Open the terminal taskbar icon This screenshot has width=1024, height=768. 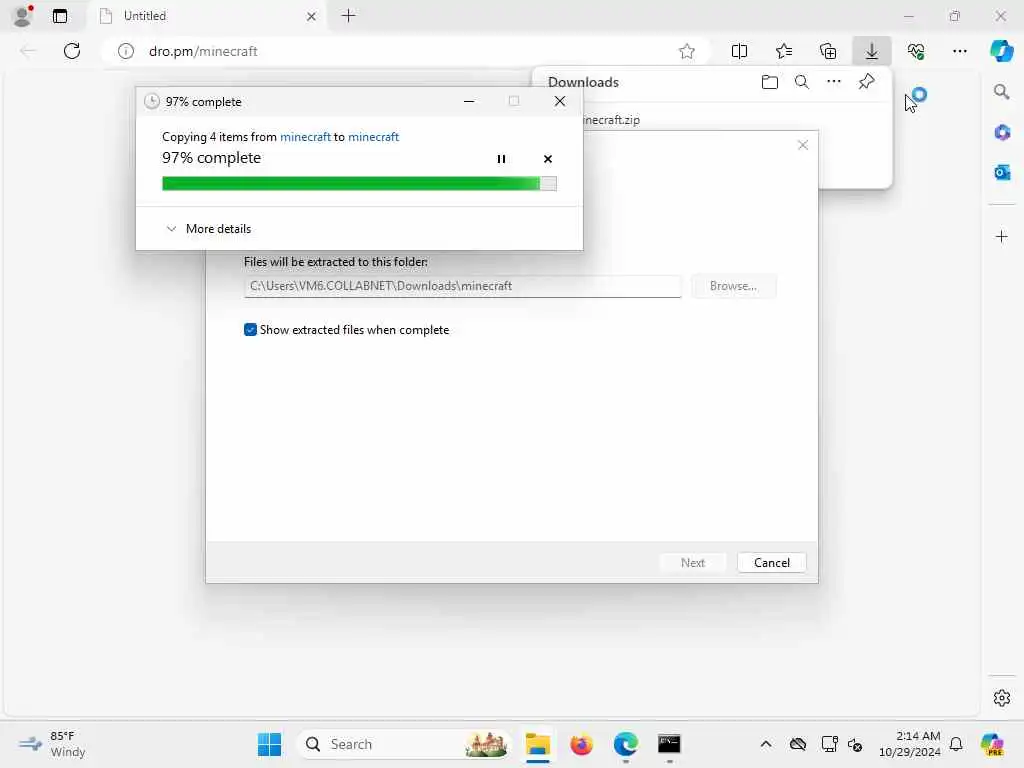tap(669, 744)
